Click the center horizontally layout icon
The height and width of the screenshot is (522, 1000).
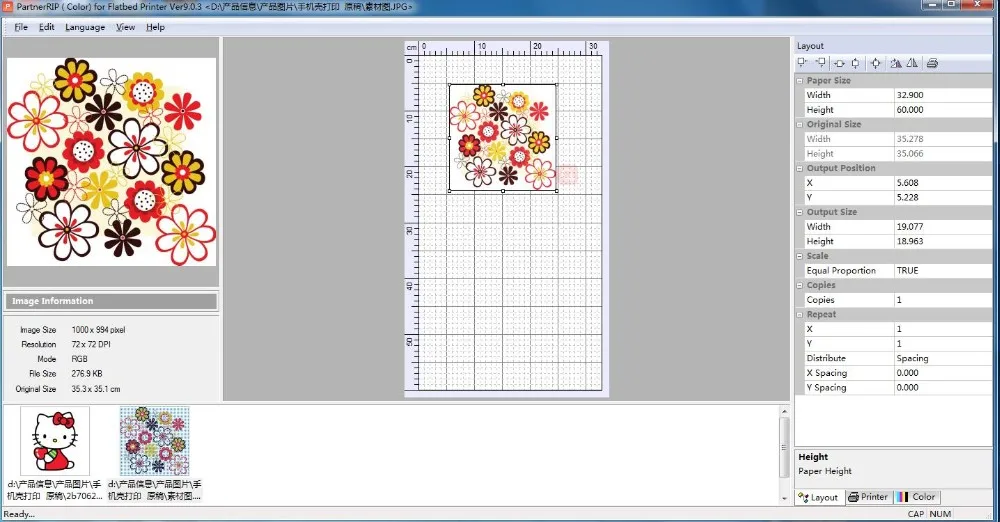coord(839,63)
